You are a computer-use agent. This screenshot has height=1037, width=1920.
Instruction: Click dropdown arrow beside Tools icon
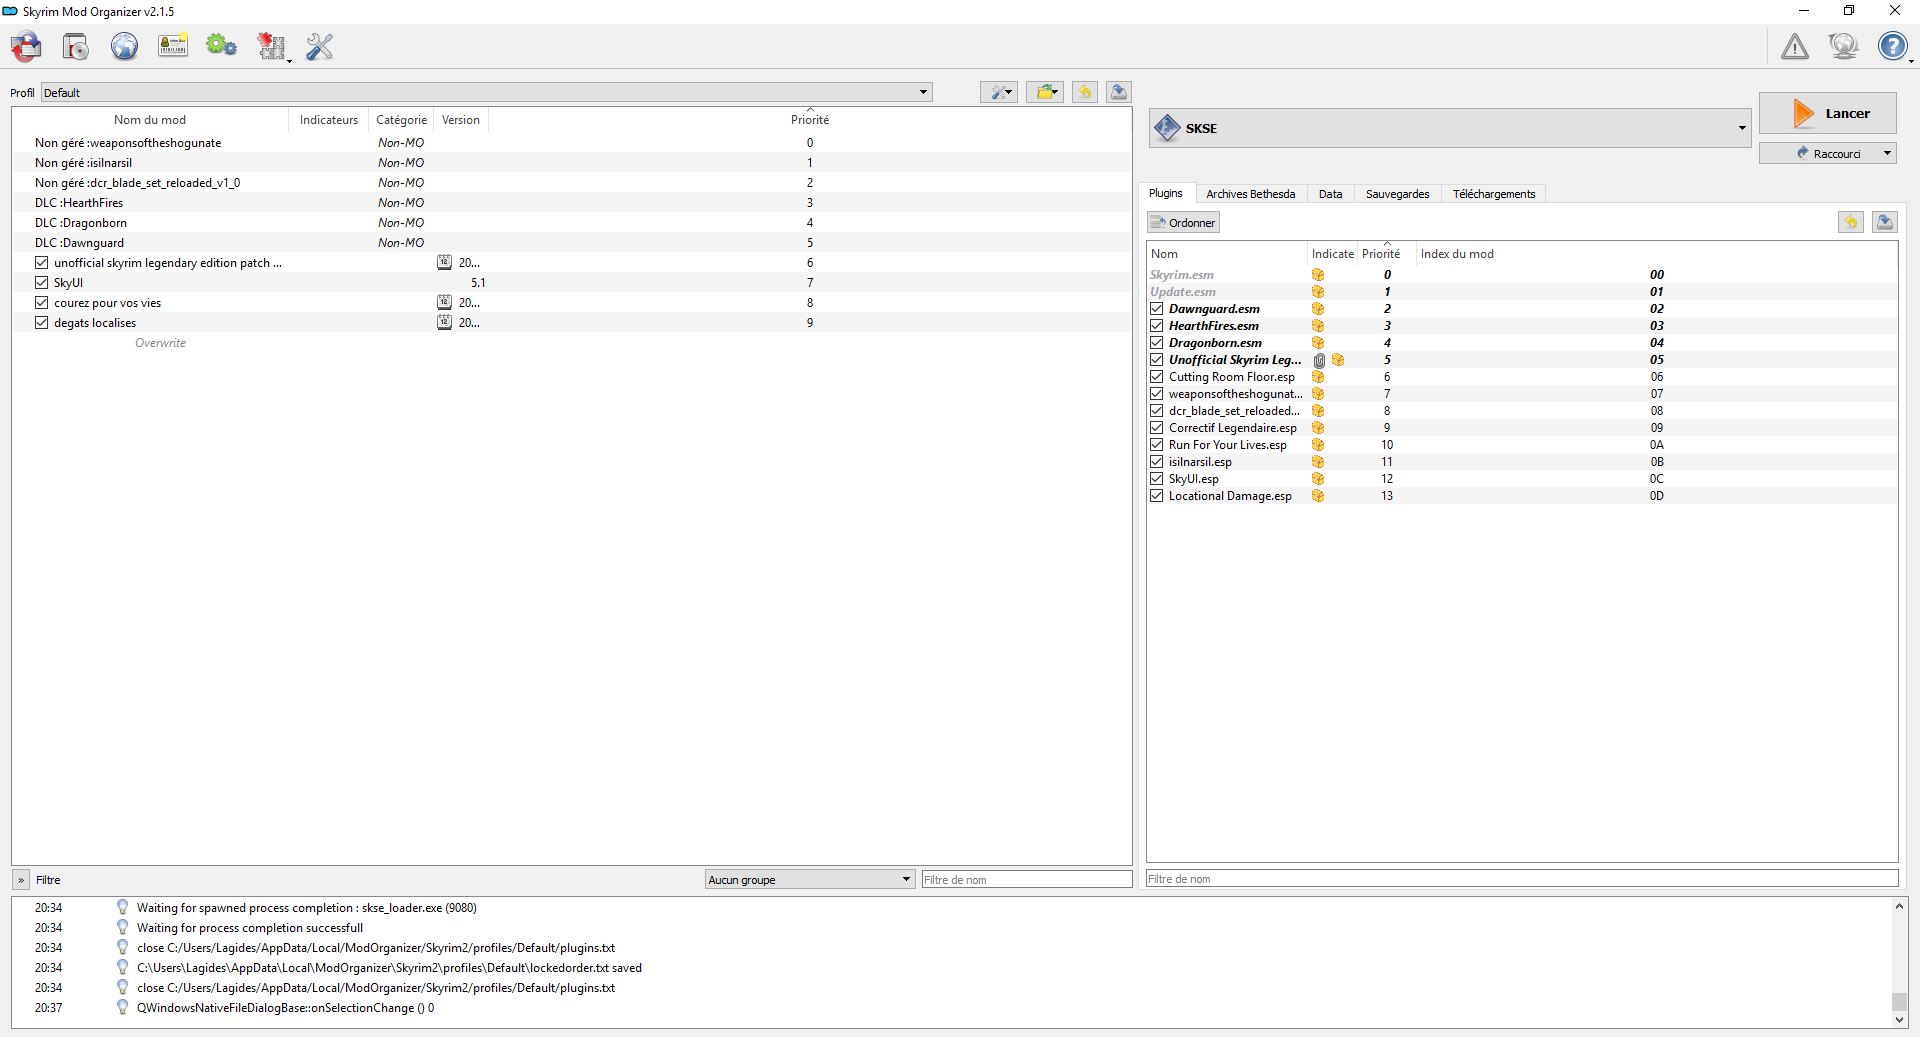[290, 61]
